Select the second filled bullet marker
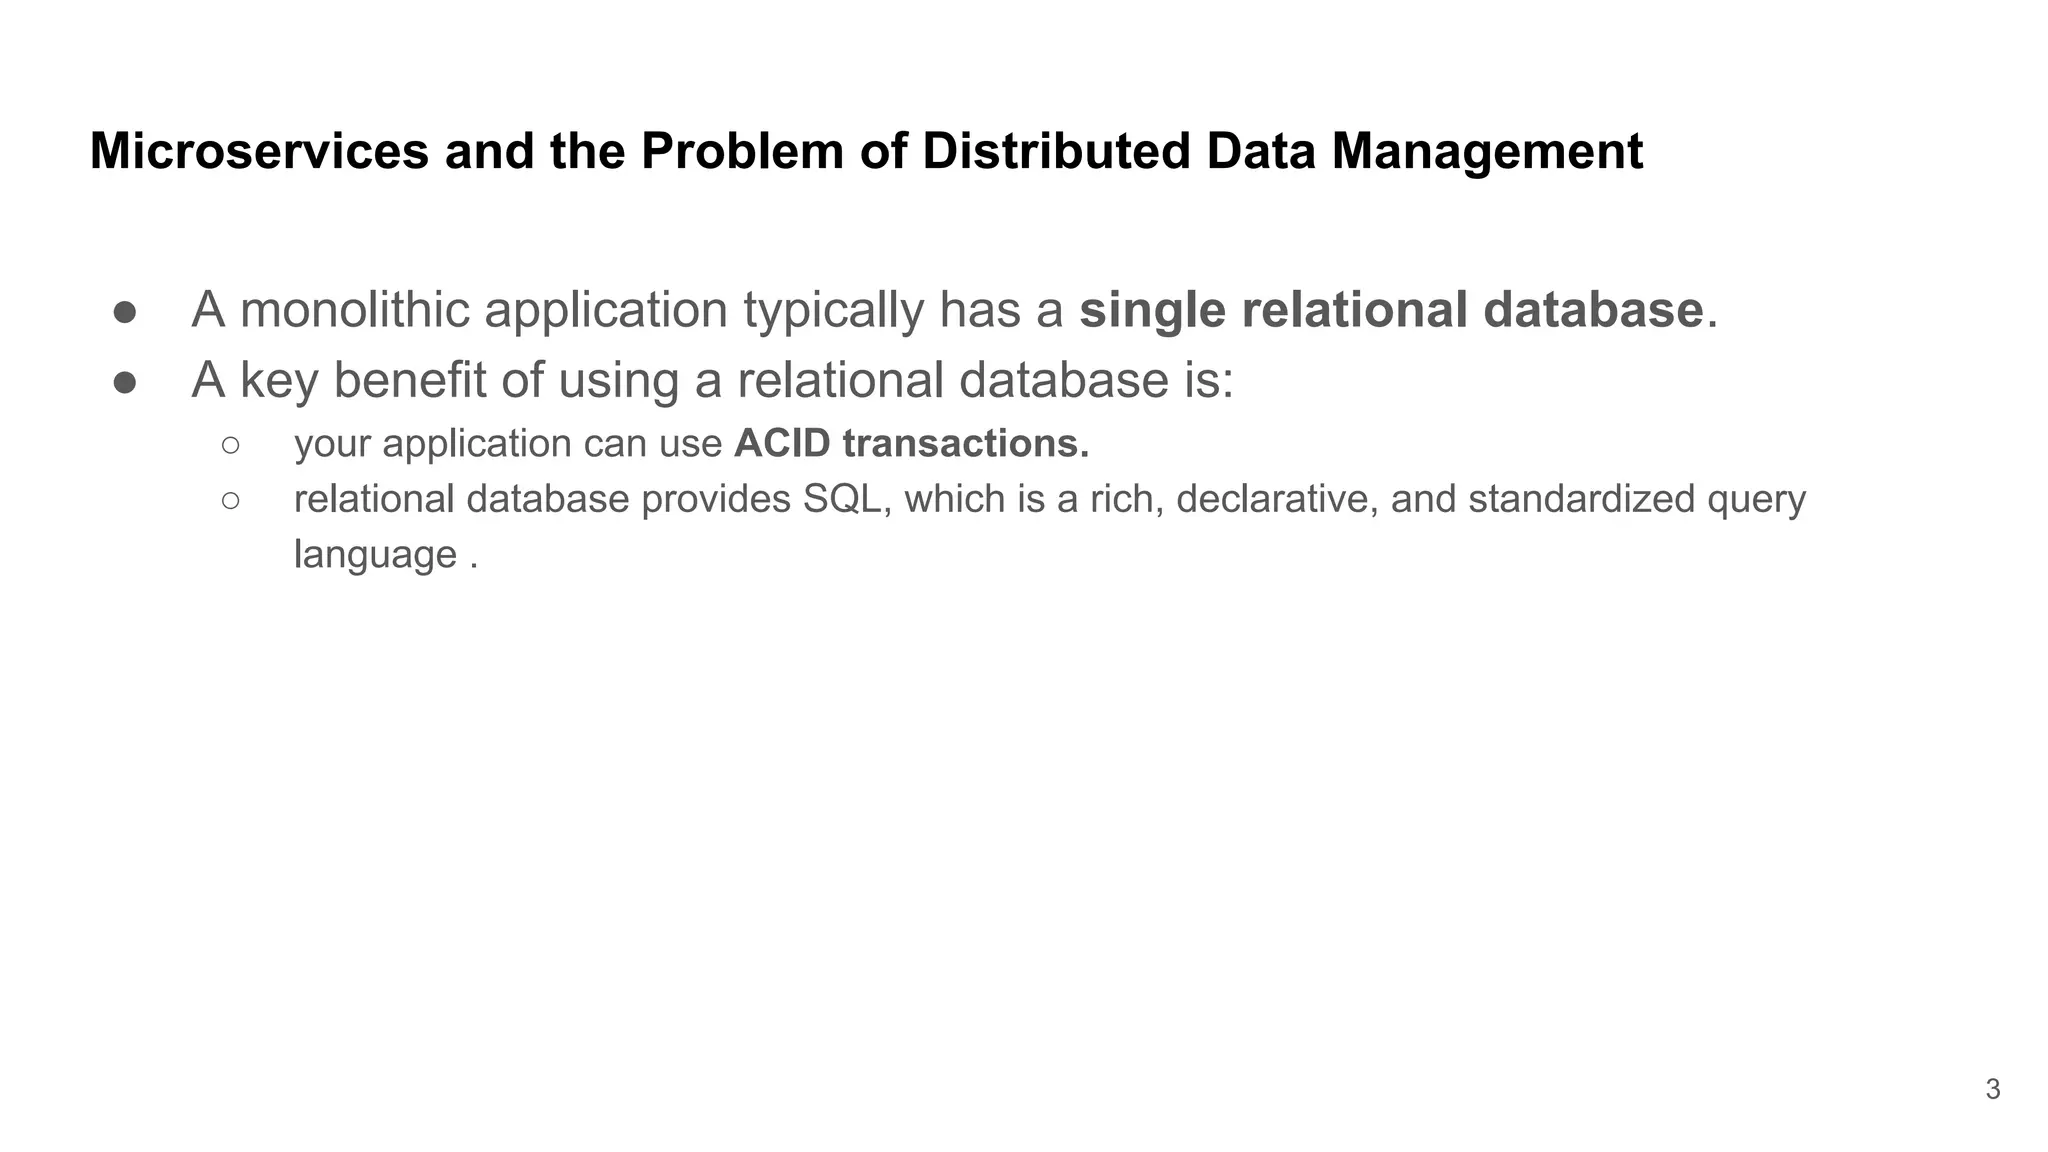The height and width of the screenshot is (1152, 2048). point(125,383)
